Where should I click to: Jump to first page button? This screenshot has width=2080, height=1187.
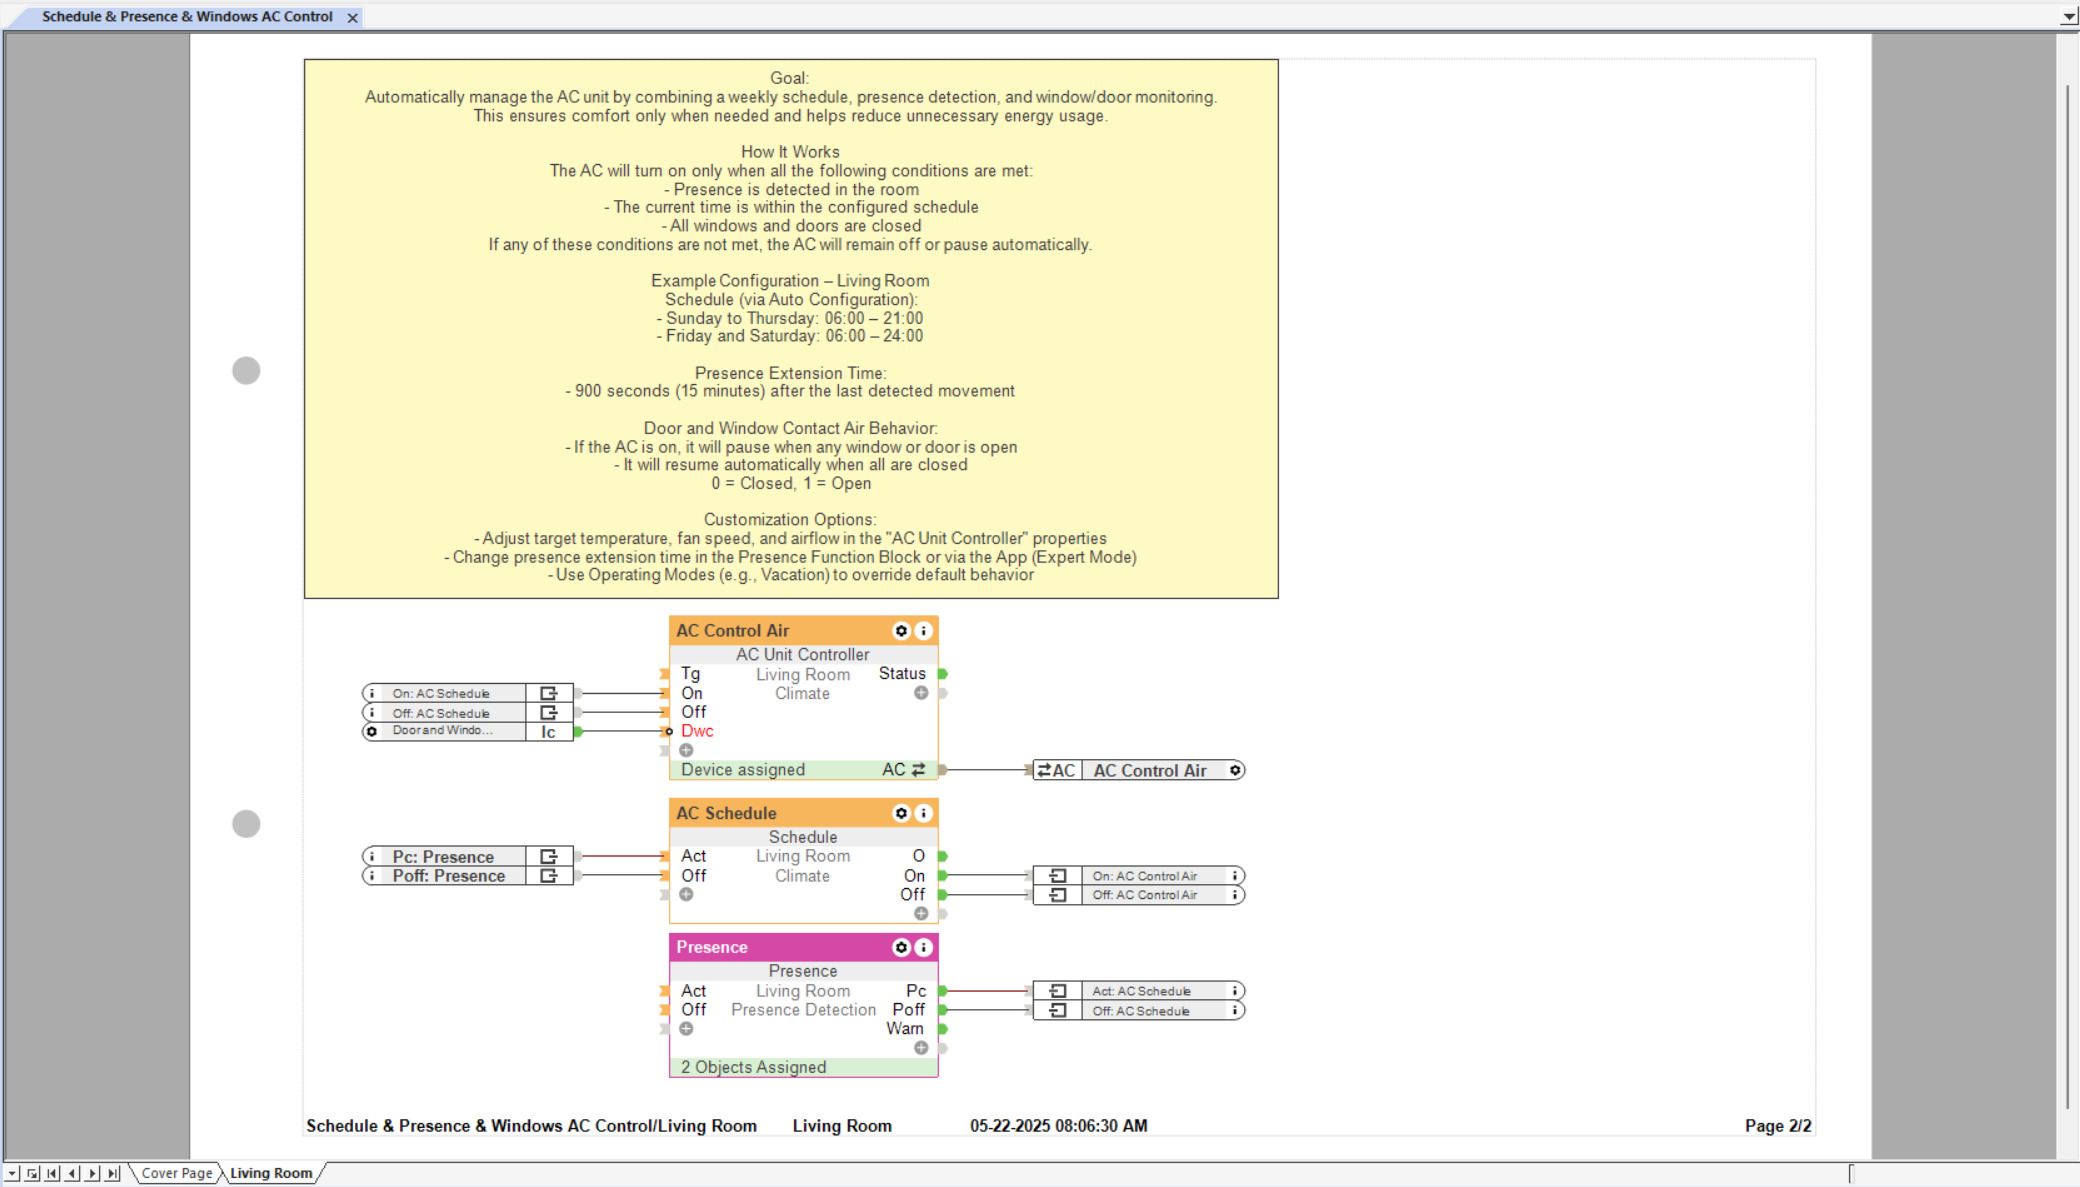52,1173
